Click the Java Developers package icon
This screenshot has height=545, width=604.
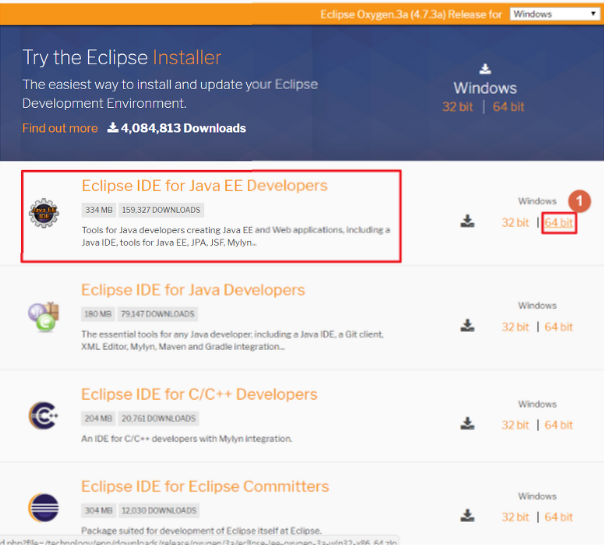[x=44, y=317]
